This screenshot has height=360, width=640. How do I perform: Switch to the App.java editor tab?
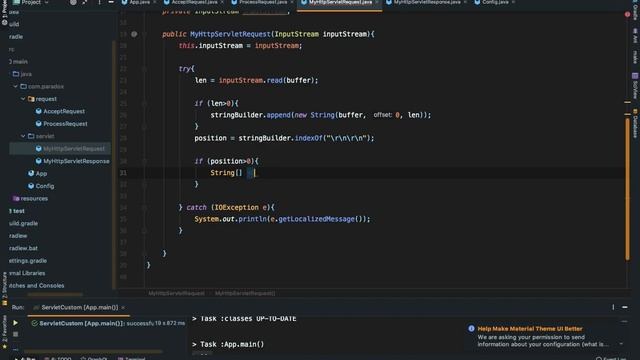(139, 2)
